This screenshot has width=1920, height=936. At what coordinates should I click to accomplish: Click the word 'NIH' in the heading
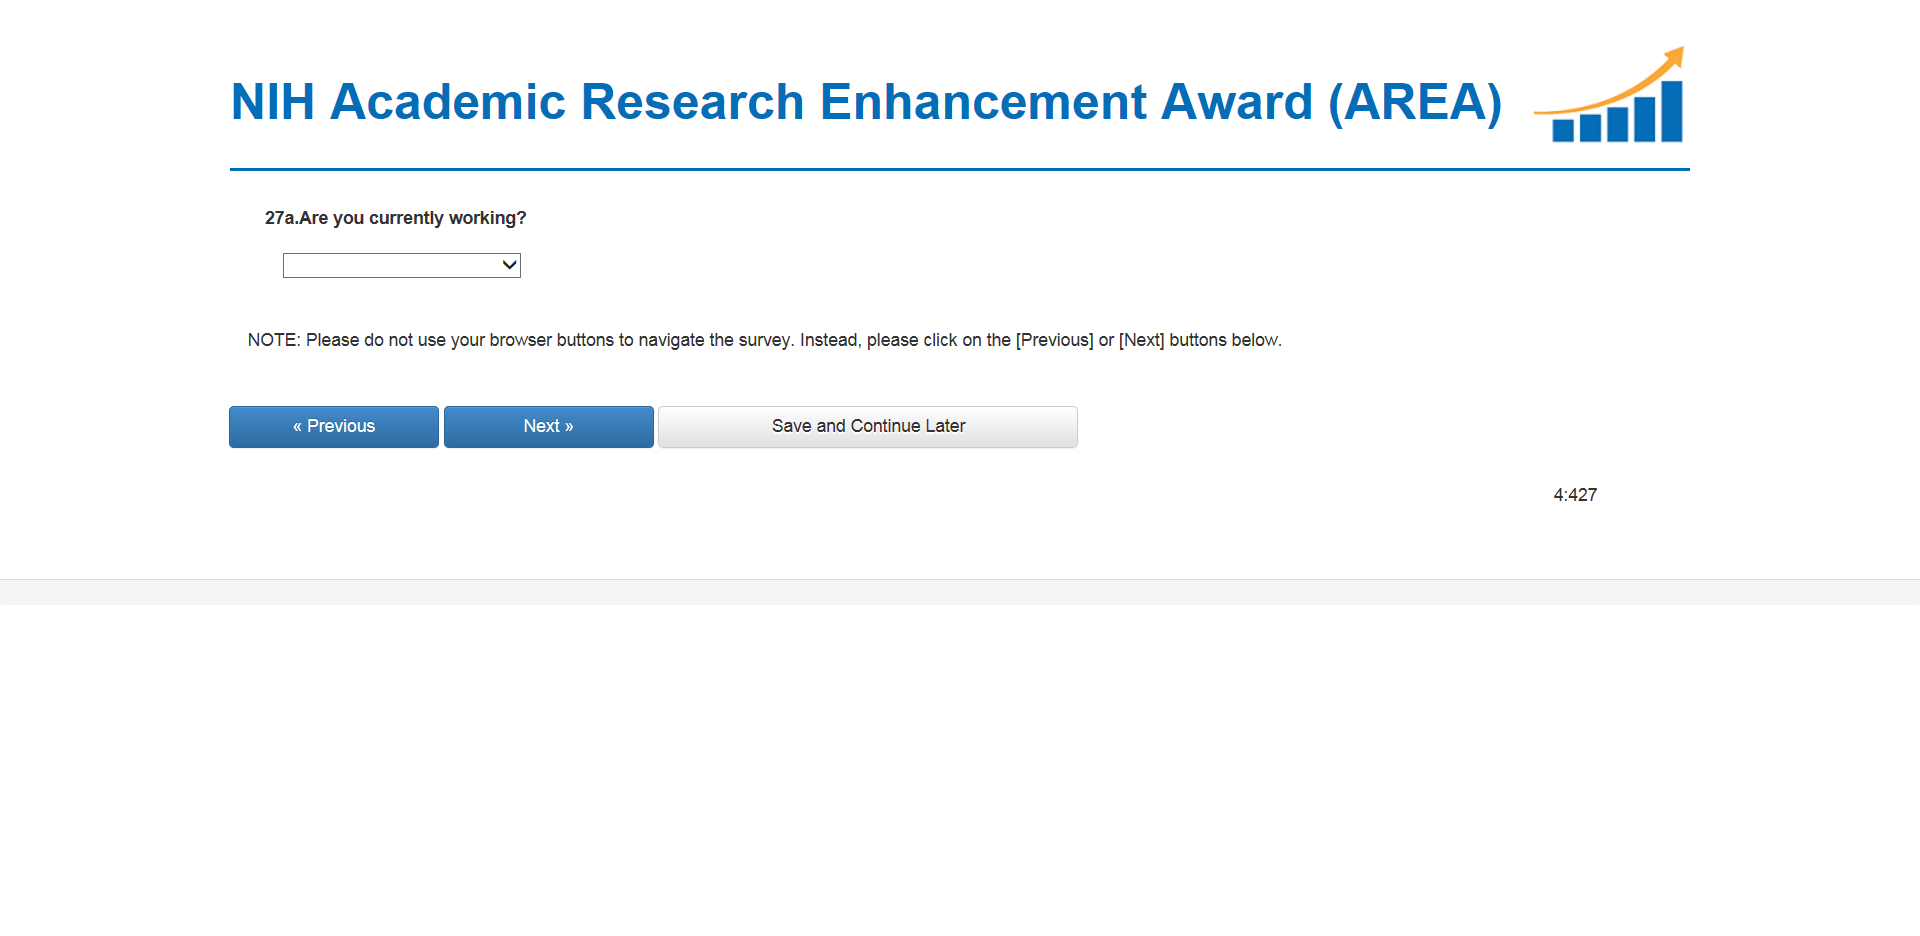tap(272, 102)
